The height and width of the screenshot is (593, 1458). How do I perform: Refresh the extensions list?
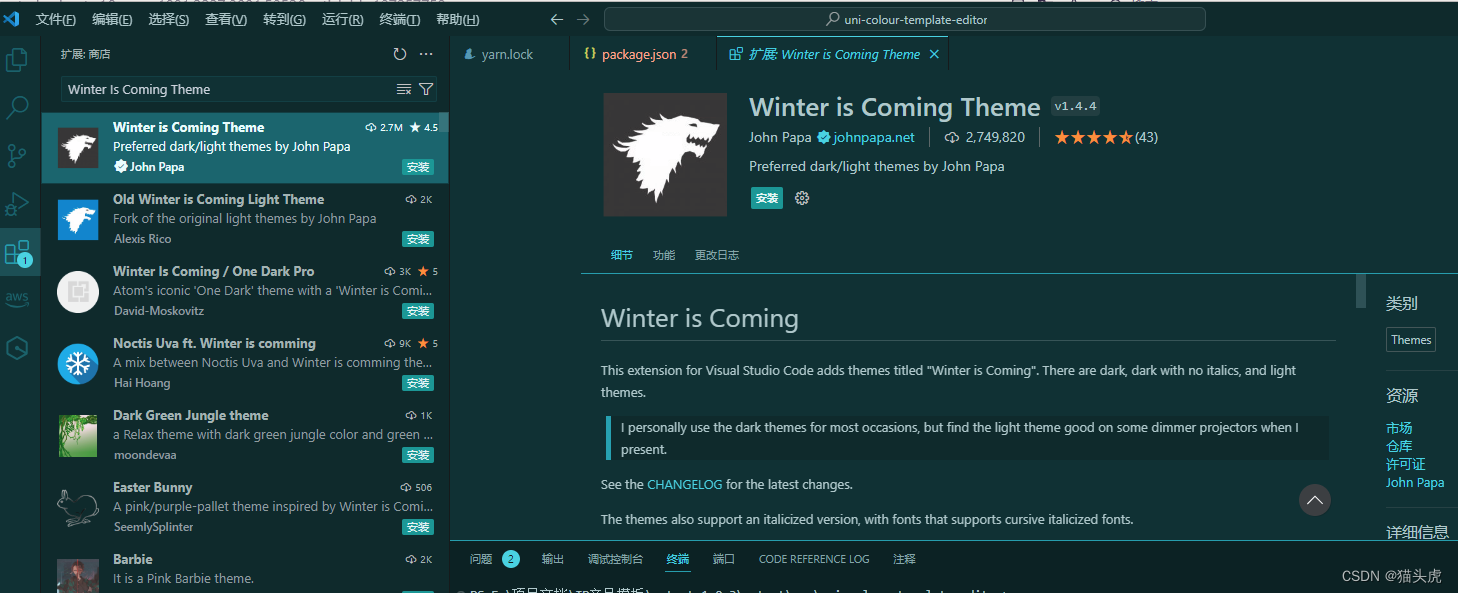(400, 54)
